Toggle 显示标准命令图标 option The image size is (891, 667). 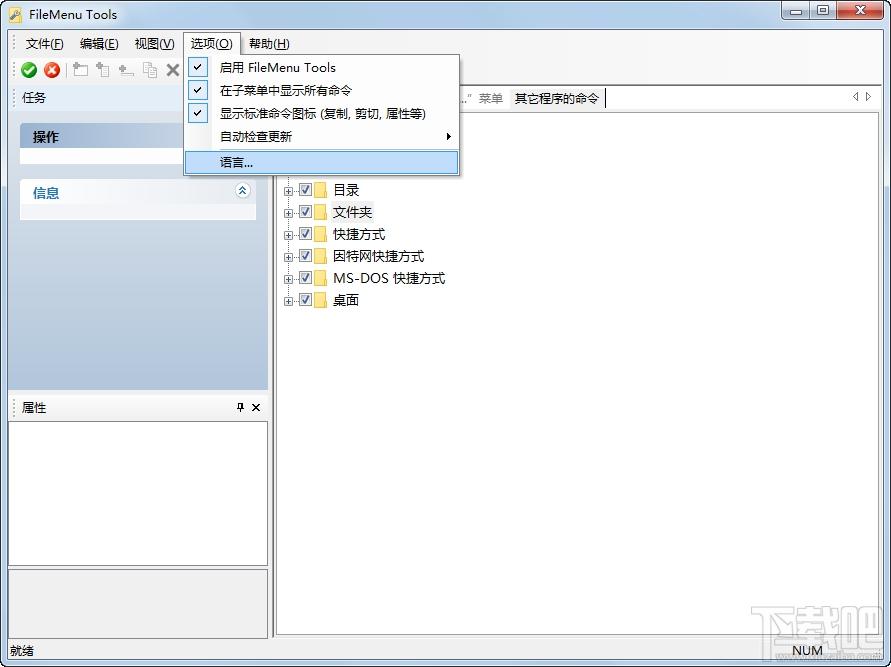(x=321, y=114)
